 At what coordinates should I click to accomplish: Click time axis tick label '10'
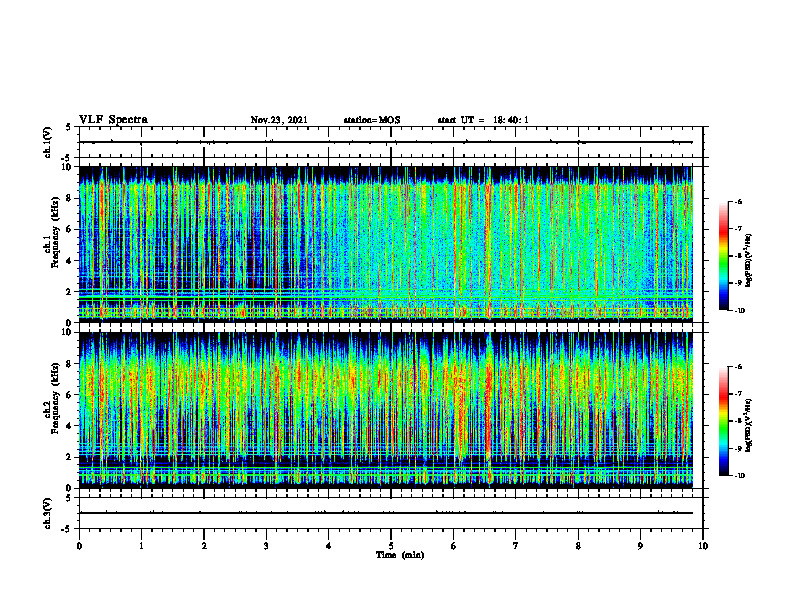(703, 546)
